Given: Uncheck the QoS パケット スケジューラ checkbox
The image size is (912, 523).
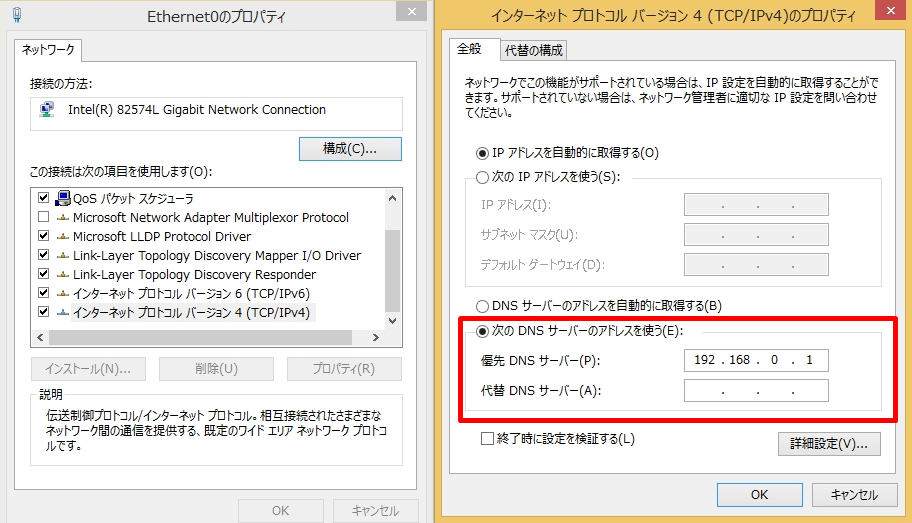Looking at the screenshot, I should pyautogui.click(x=43, y=198).
